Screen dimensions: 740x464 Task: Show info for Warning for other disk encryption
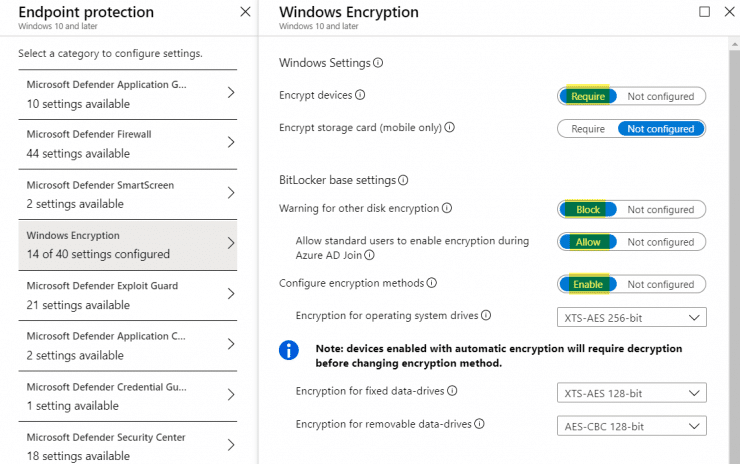pyautogui.click(x=446, y=208)
